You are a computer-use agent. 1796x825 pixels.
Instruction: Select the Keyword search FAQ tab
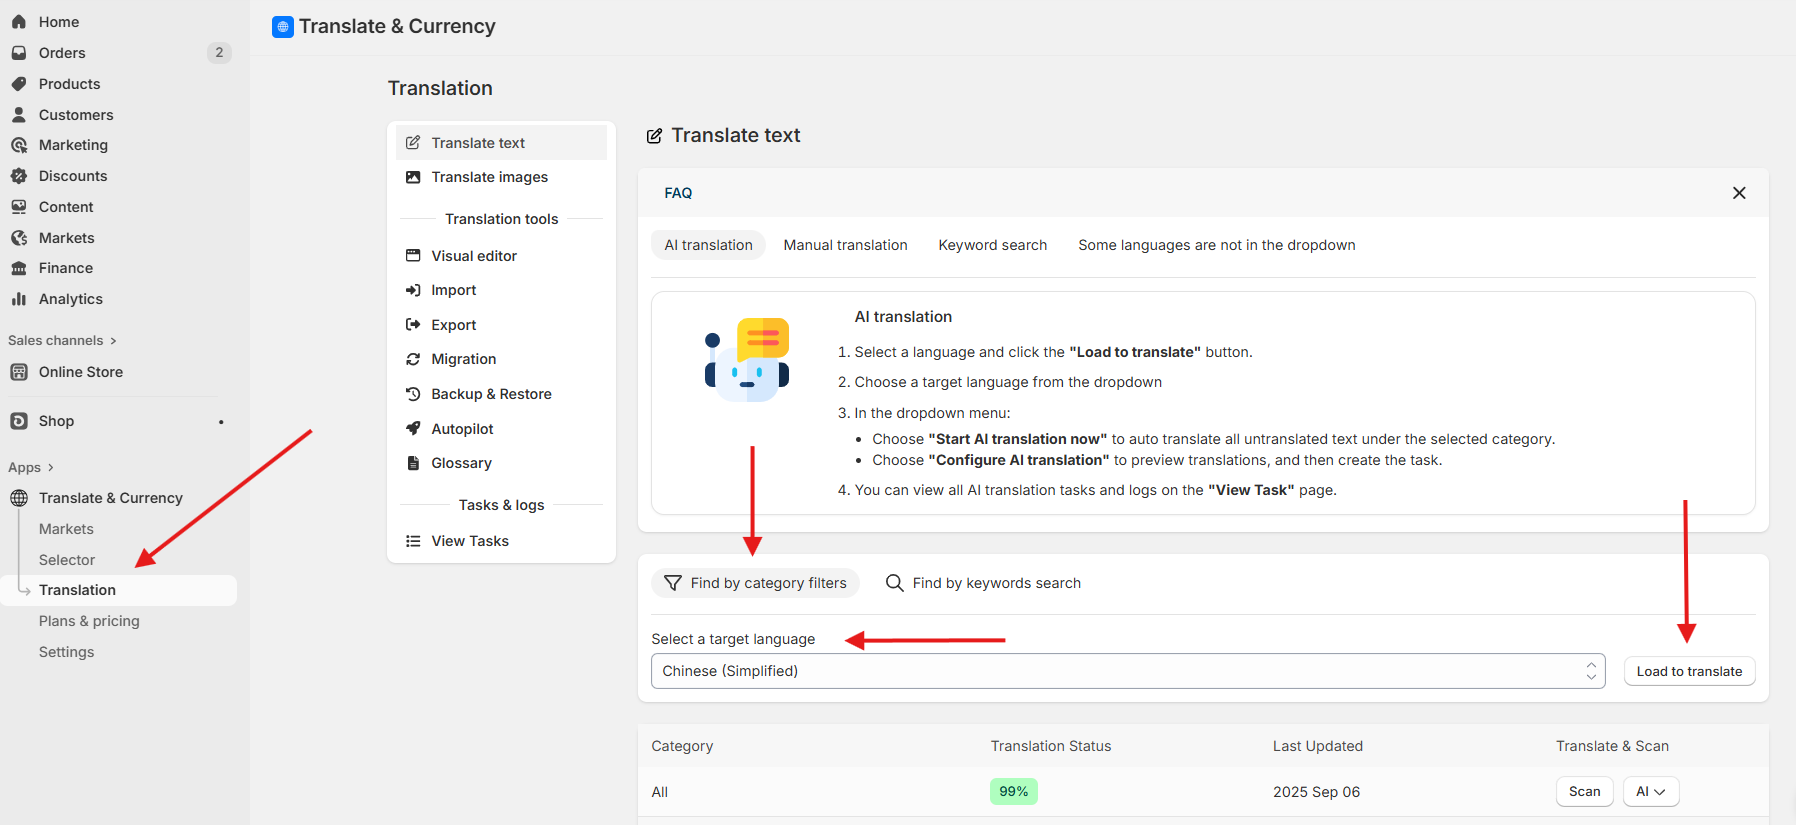pos(992,245)
